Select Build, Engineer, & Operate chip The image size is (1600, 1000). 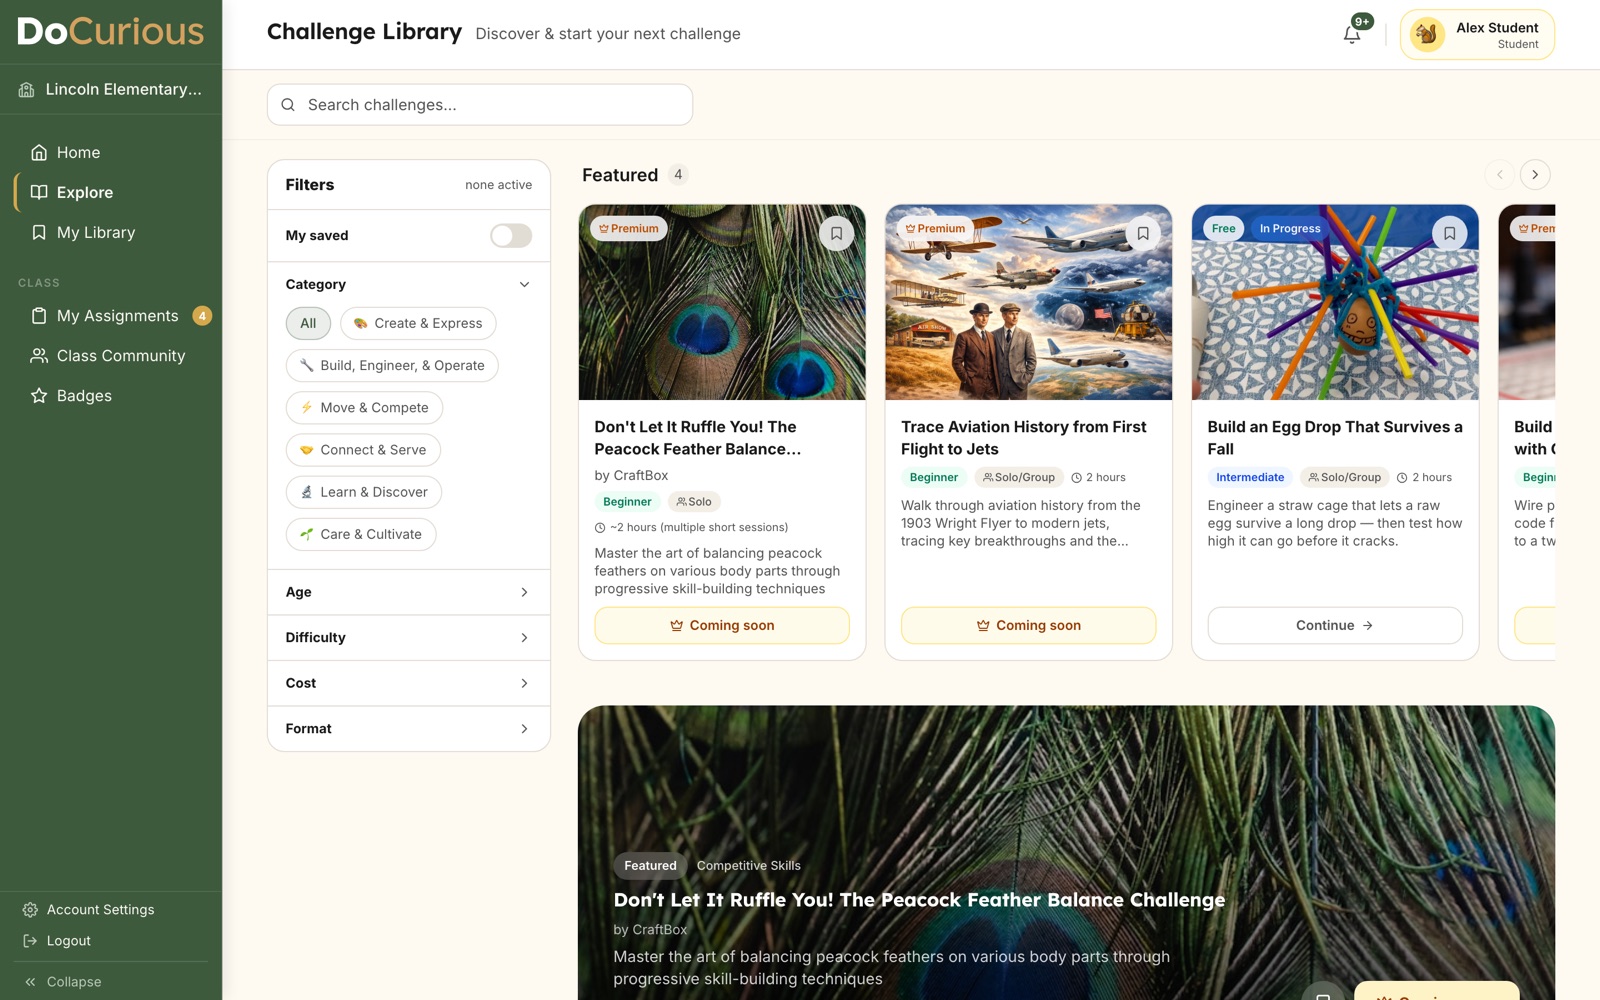pyautogui.click(x=392, y=365)
